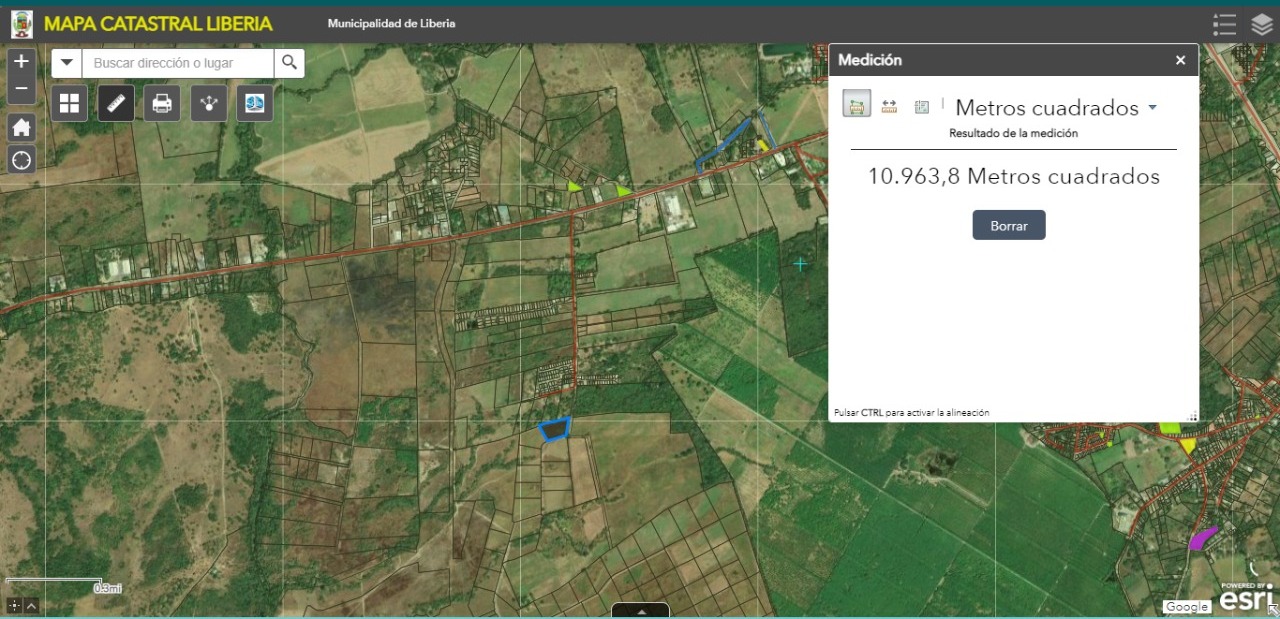Select the area measurement tool
Screen dimensions: 1280x619
[856, 103]
